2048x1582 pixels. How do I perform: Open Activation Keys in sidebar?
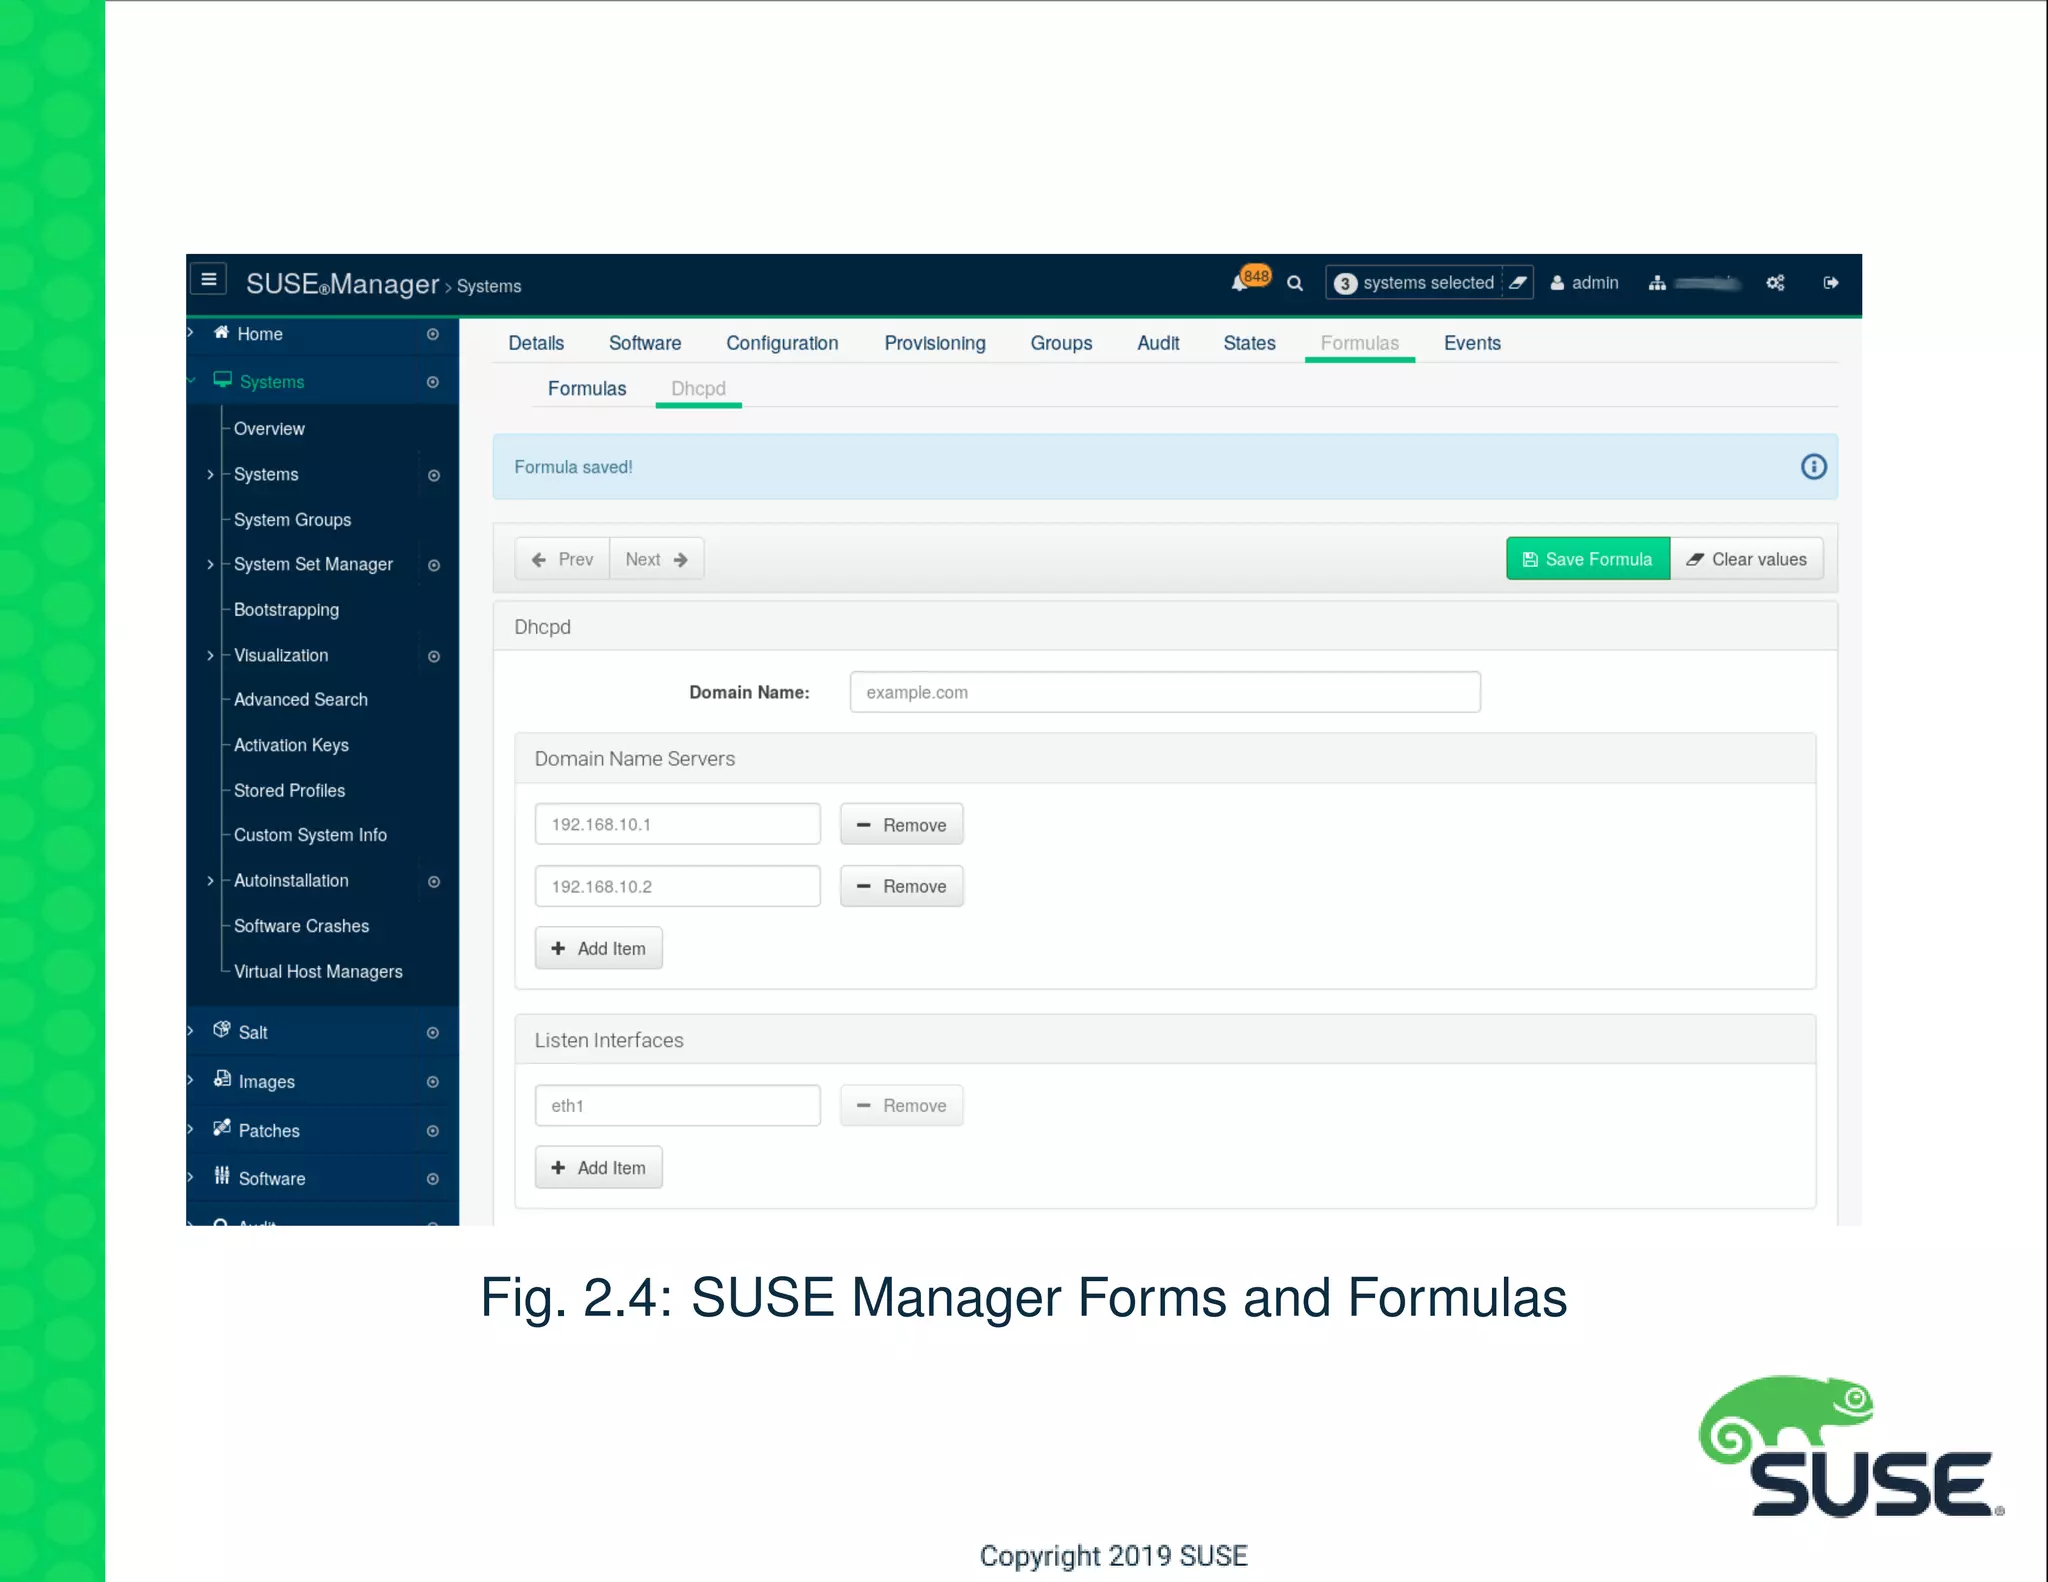pyautogui.click(x=291, y=745)
